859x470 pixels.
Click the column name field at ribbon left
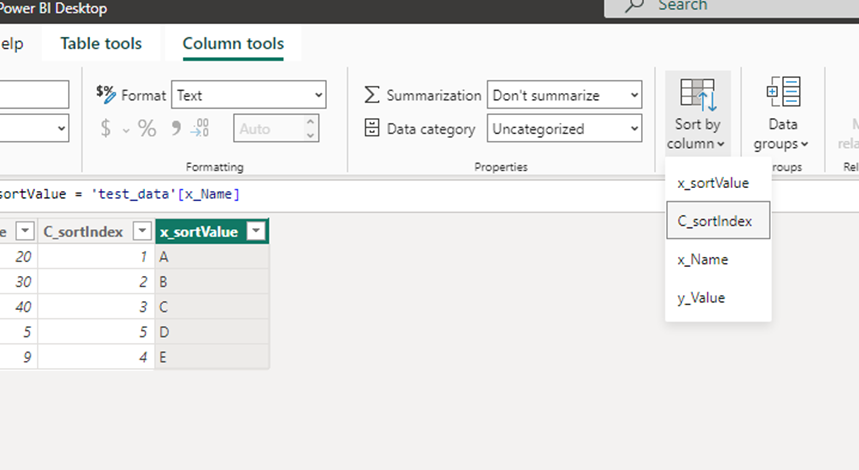34,95
